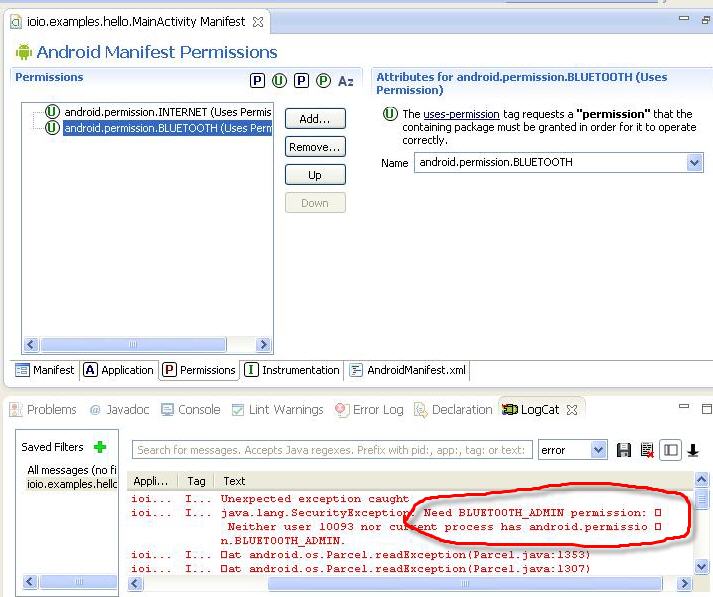713x597 pixels.
Task: Switch to the Permissions tab
Action: (199, 370)
